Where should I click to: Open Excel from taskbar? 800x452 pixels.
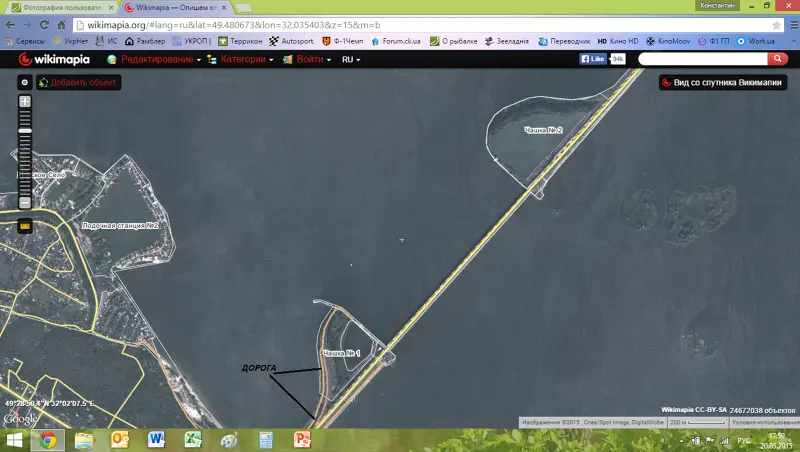pyautogui.click(x=193, y=440)
